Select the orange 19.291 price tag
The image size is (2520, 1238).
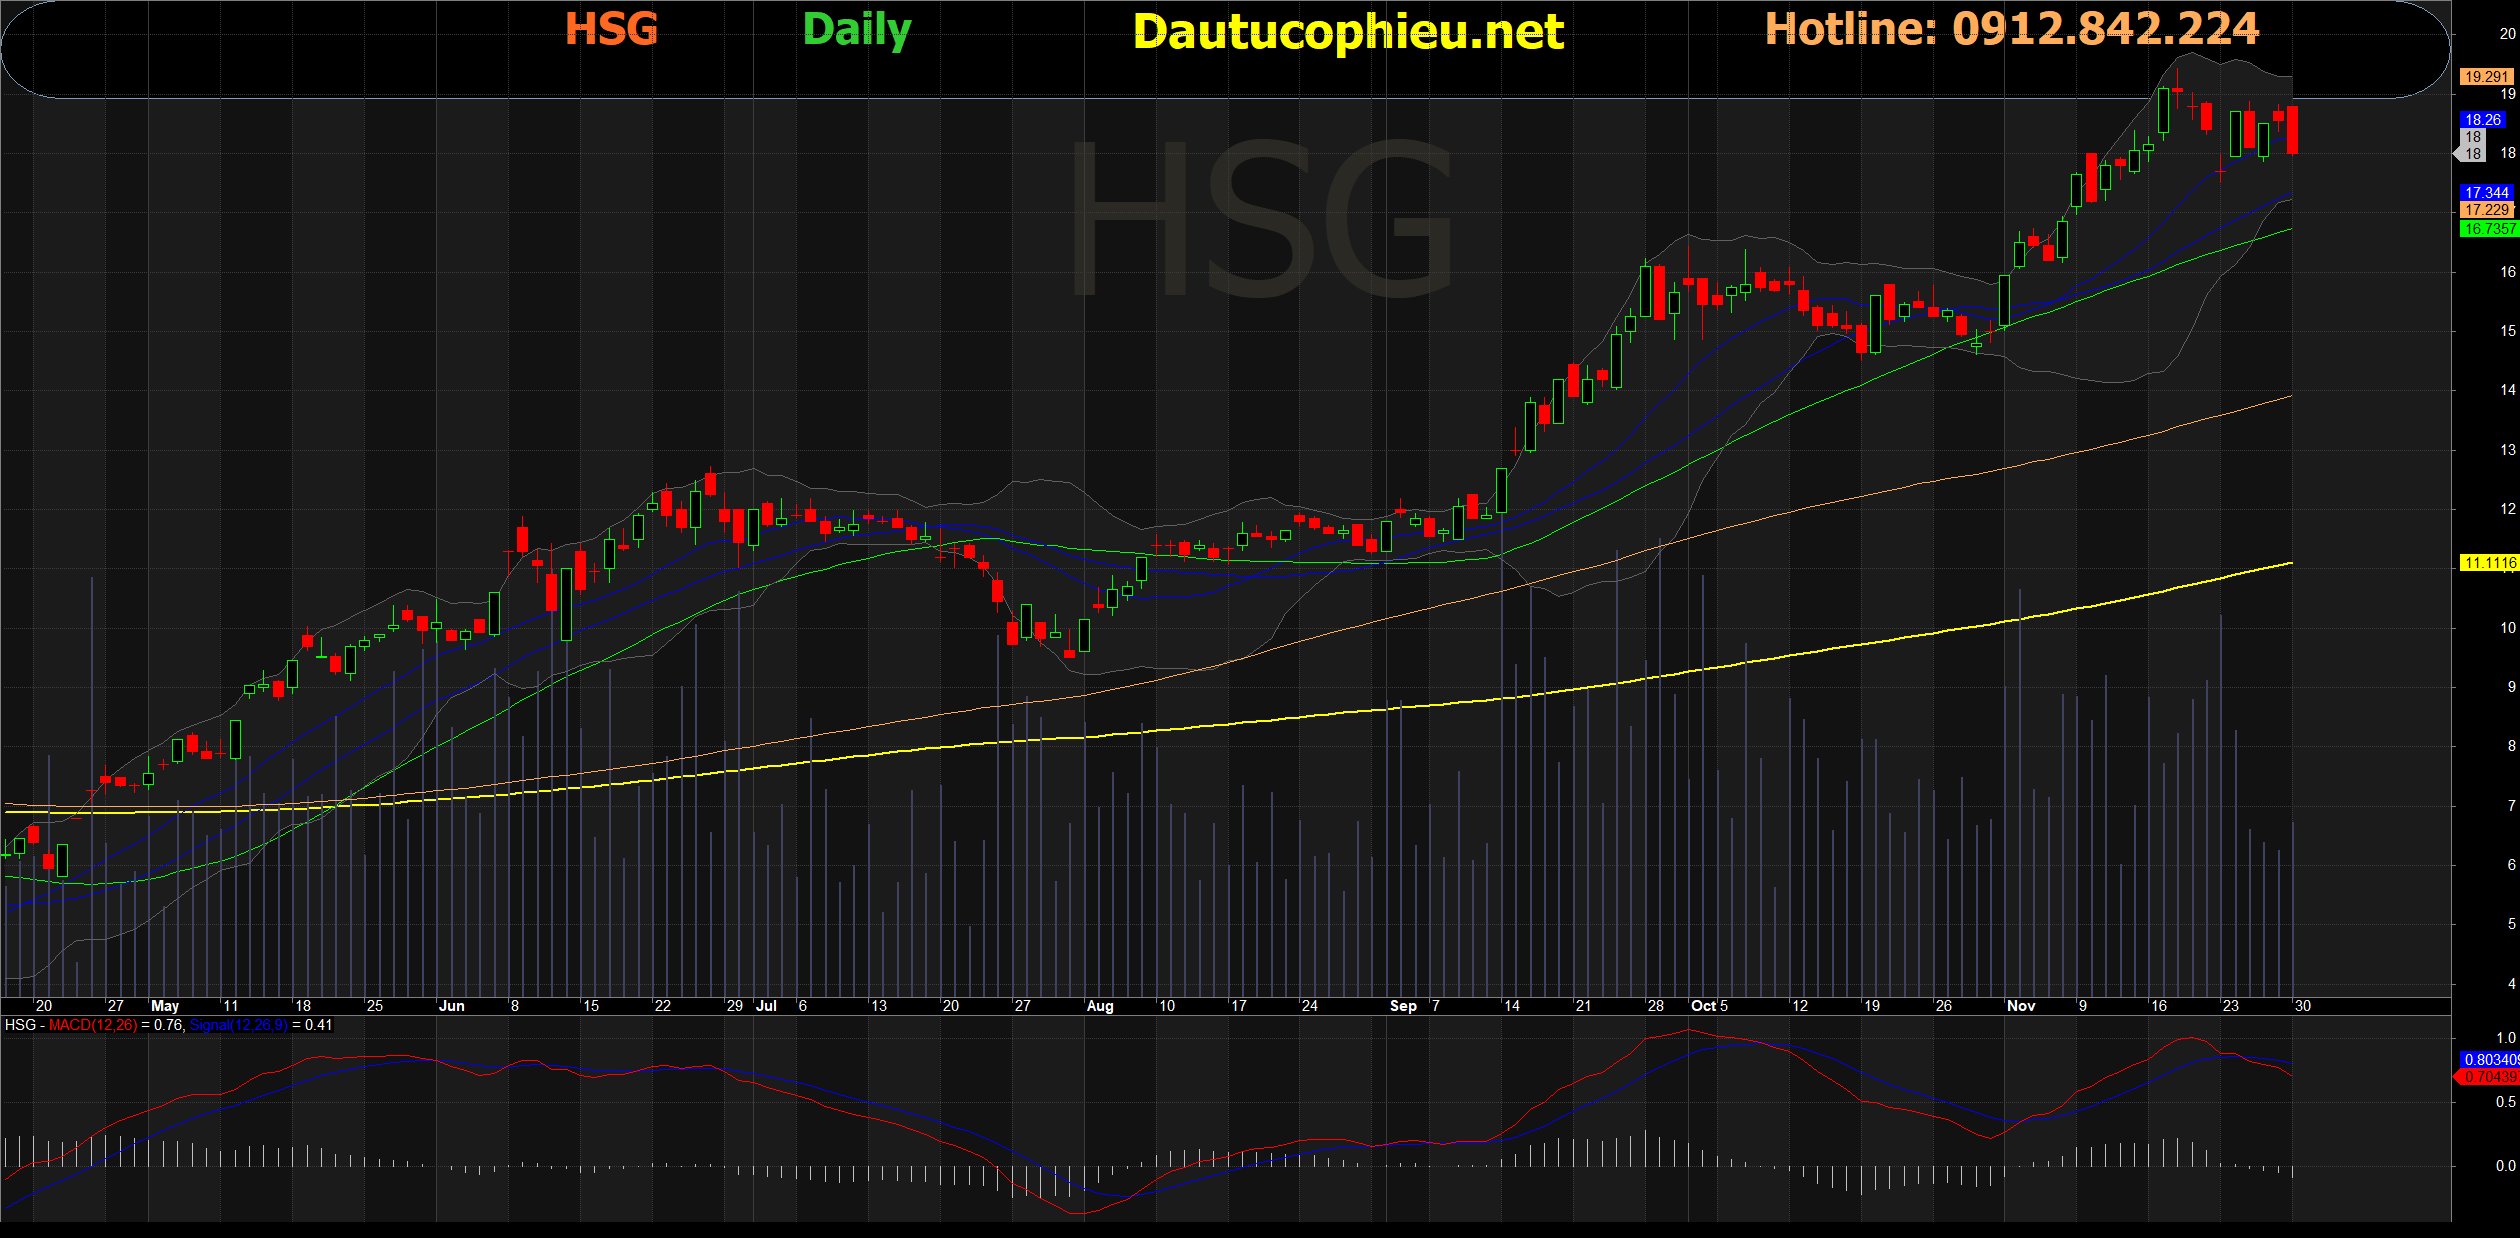2486,77
